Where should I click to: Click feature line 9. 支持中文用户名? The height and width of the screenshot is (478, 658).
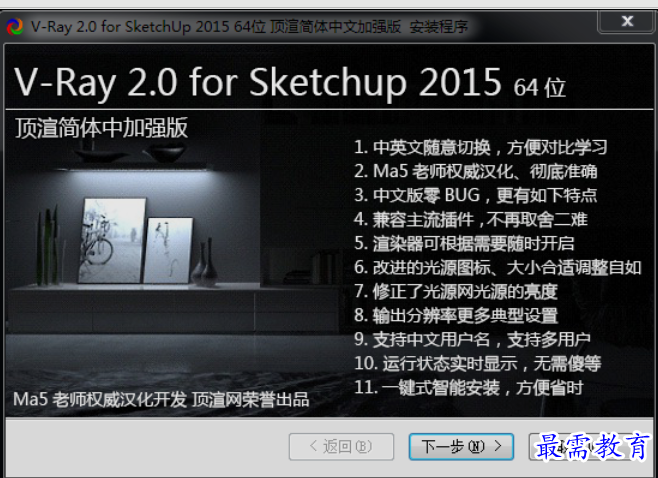[472, 339]
